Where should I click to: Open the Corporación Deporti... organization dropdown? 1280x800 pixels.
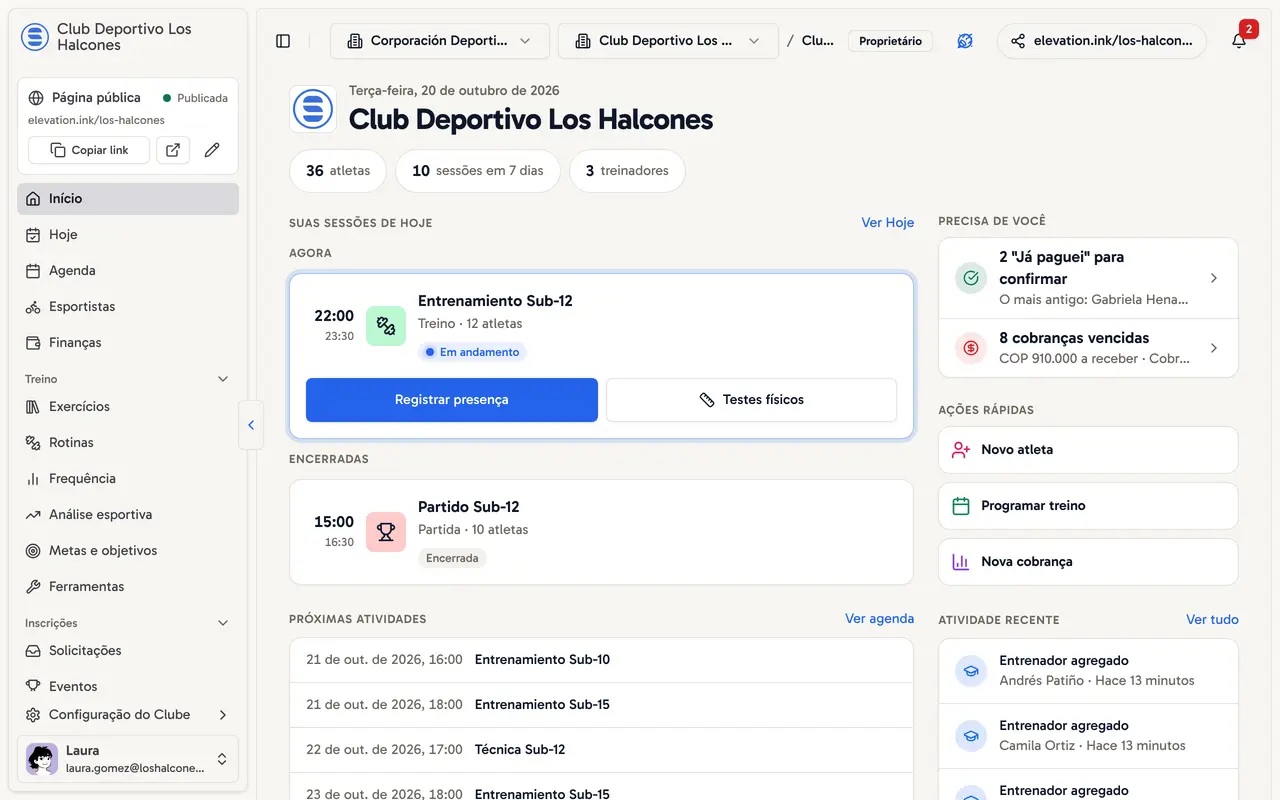click(440, 41)
